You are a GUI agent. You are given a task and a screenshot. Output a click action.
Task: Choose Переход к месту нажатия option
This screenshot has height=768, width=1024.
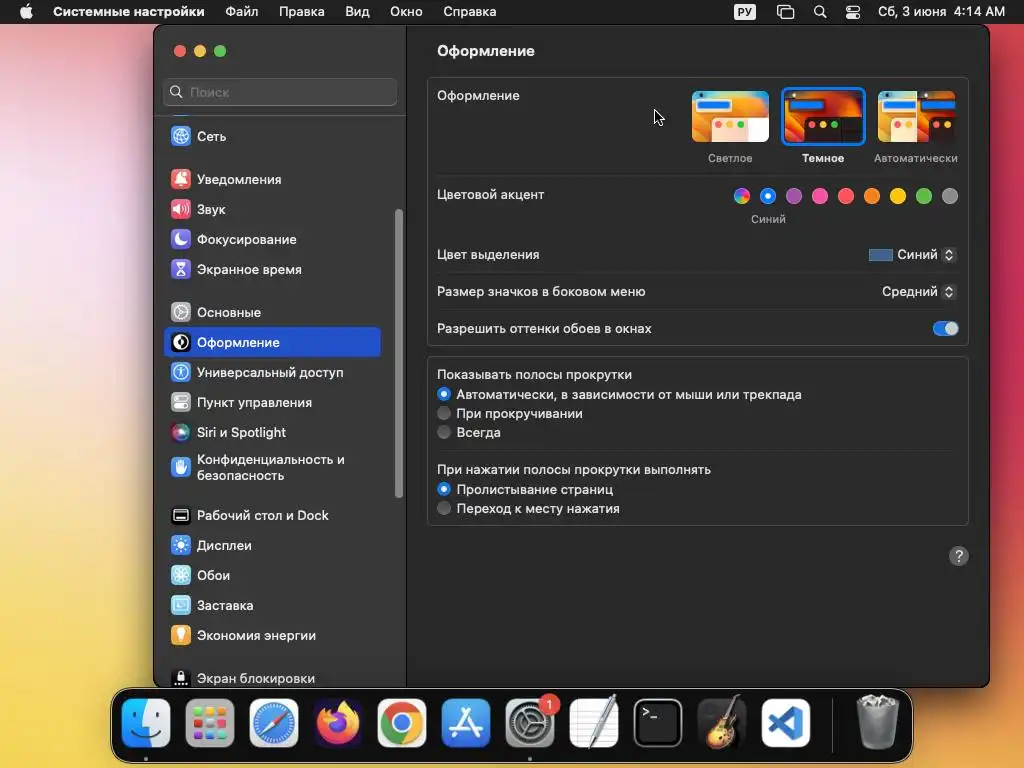pyautogui.click(x=444, y=507)
